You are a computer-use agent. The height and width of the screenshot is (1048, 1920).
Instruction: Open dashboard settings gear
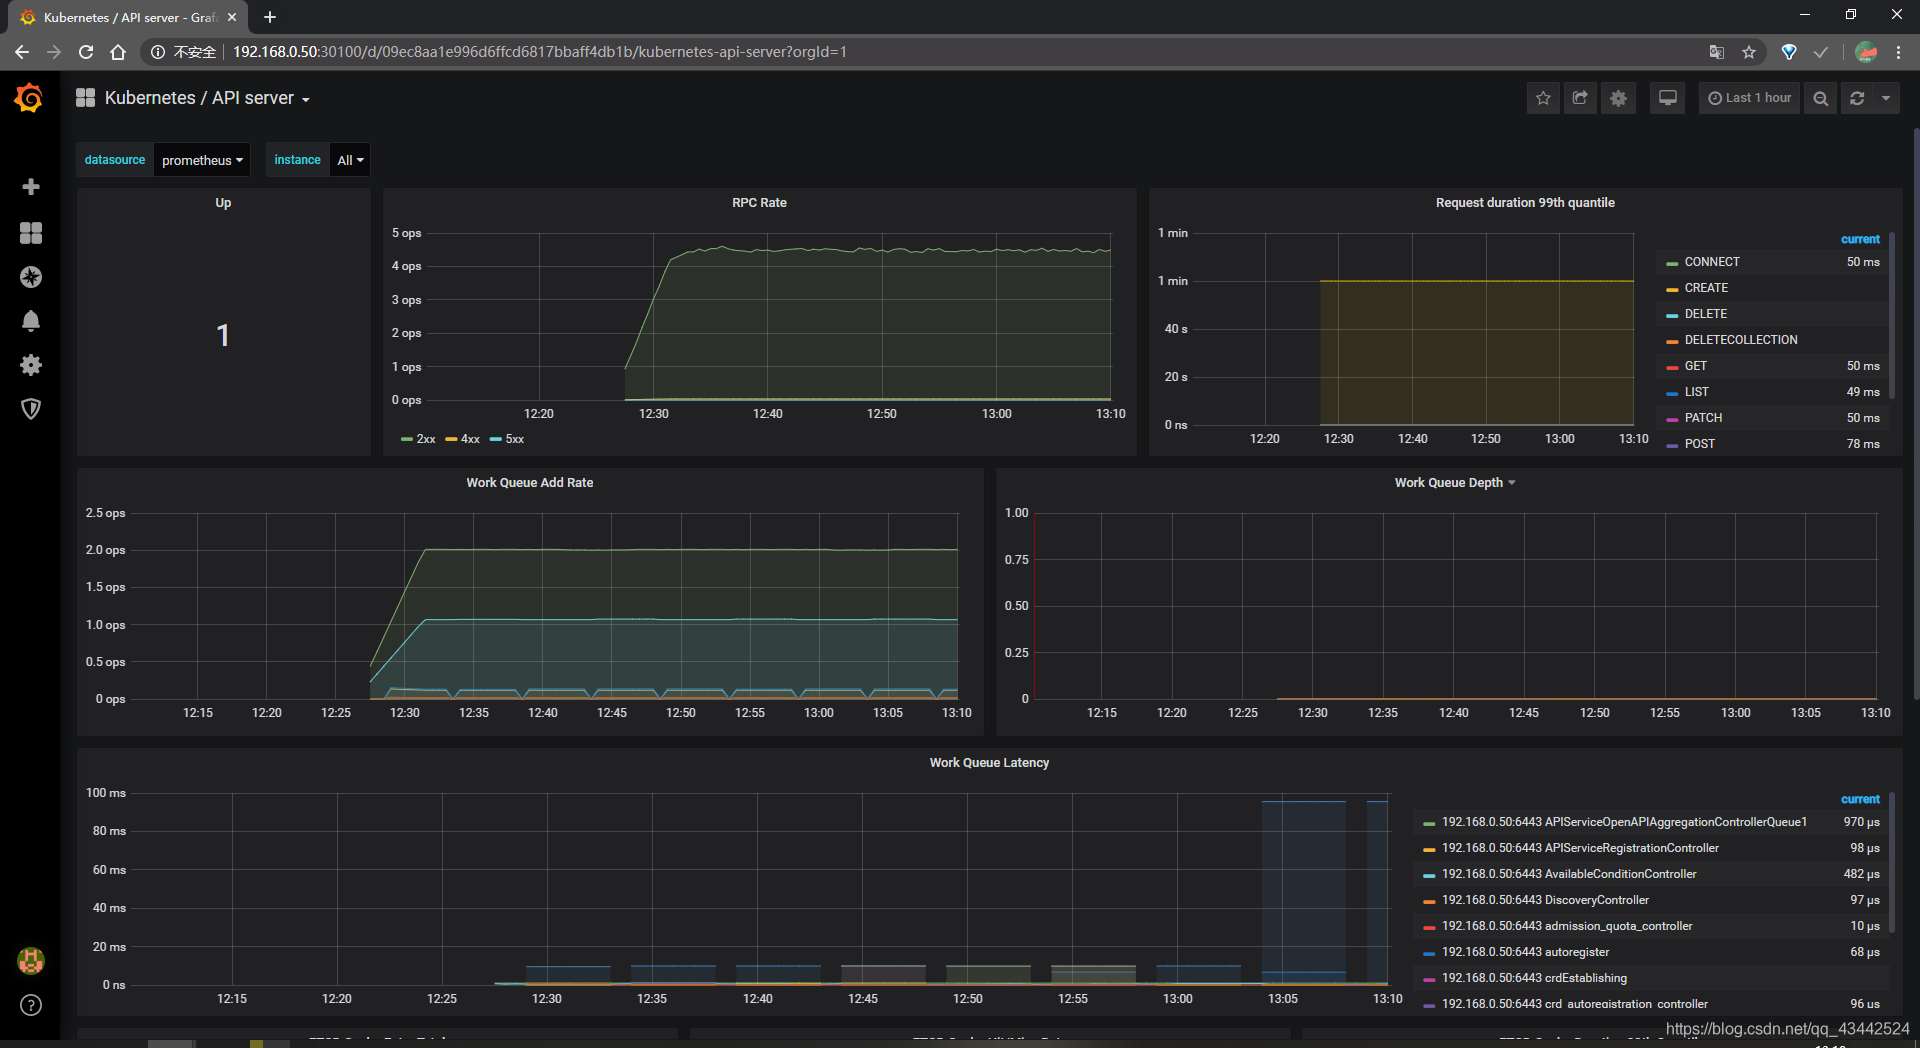pyautogui.click(x=1618, y=98)
